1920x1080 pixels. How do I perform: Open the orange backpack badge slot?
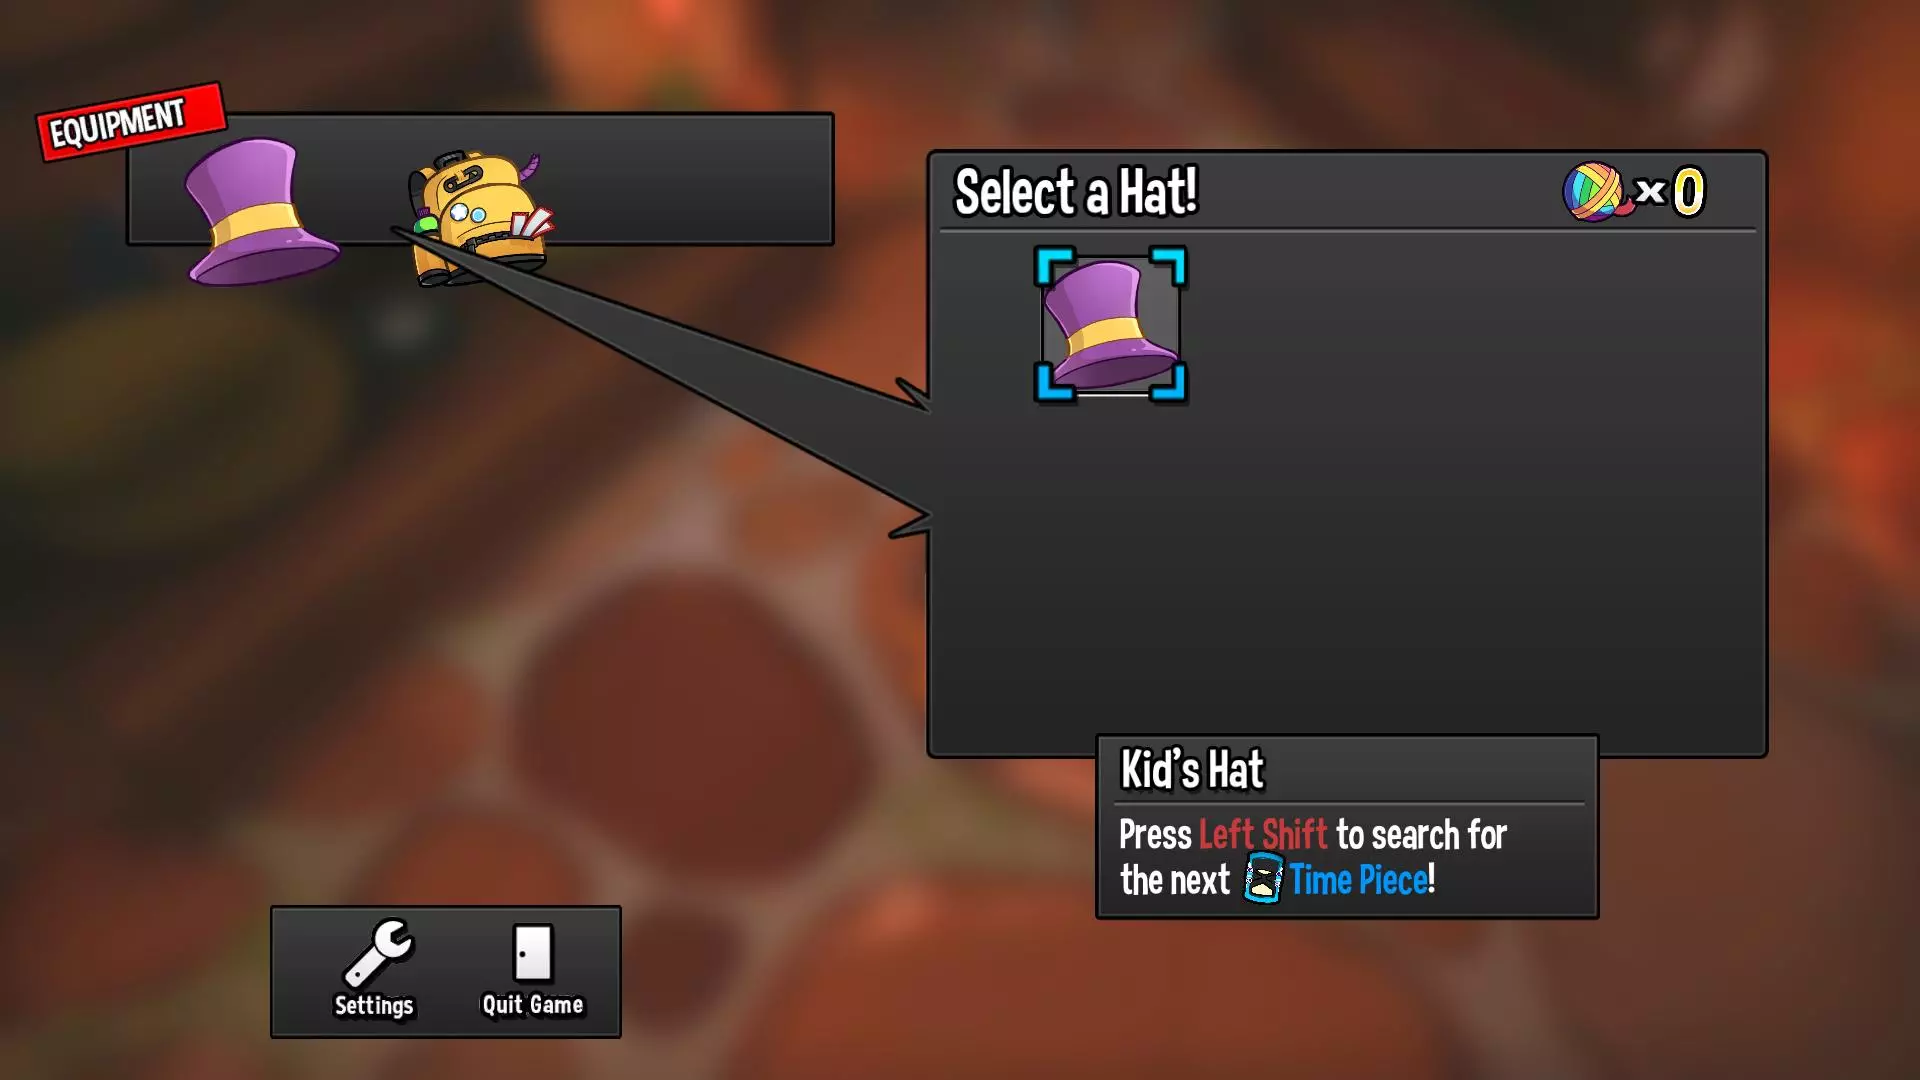[478, 218]
